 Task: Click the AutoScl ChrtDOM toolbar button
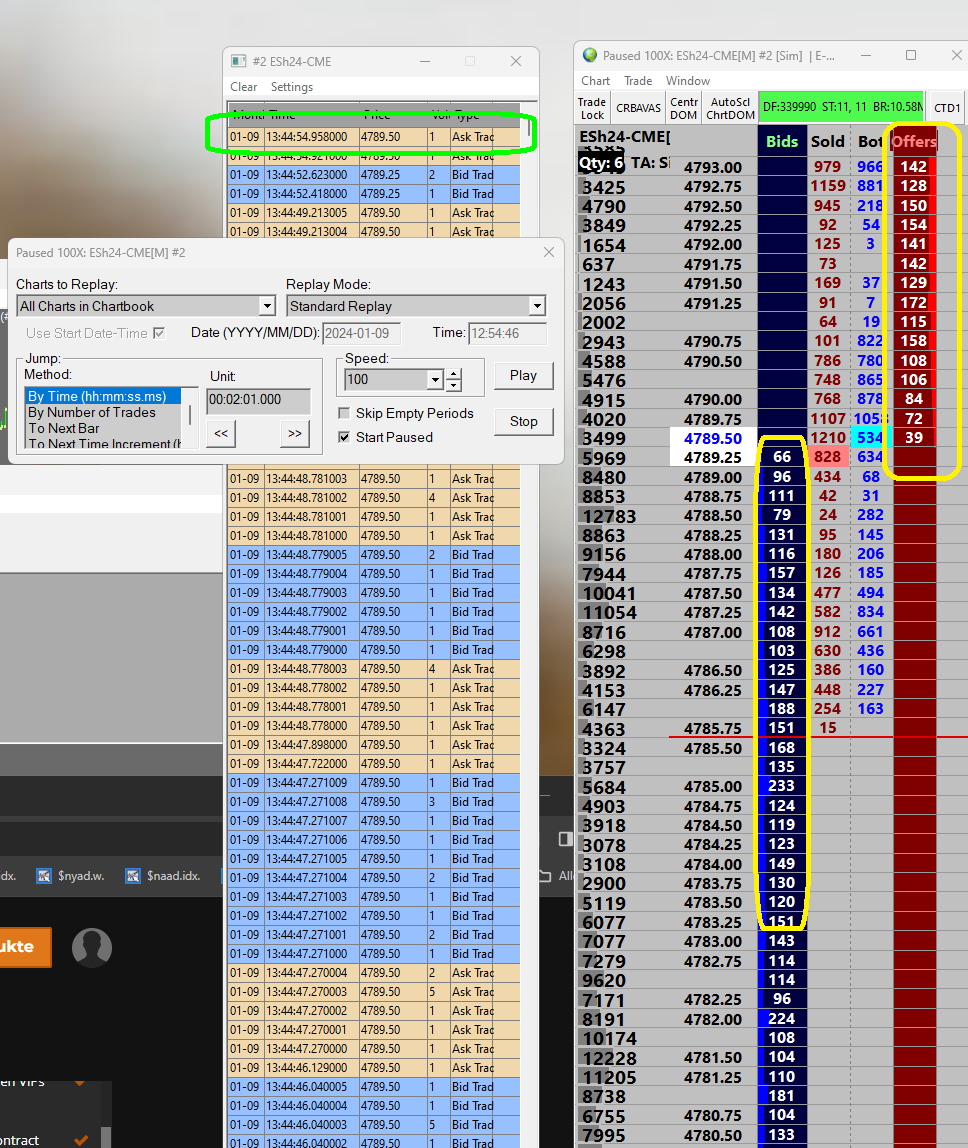[x=730, y=108]
